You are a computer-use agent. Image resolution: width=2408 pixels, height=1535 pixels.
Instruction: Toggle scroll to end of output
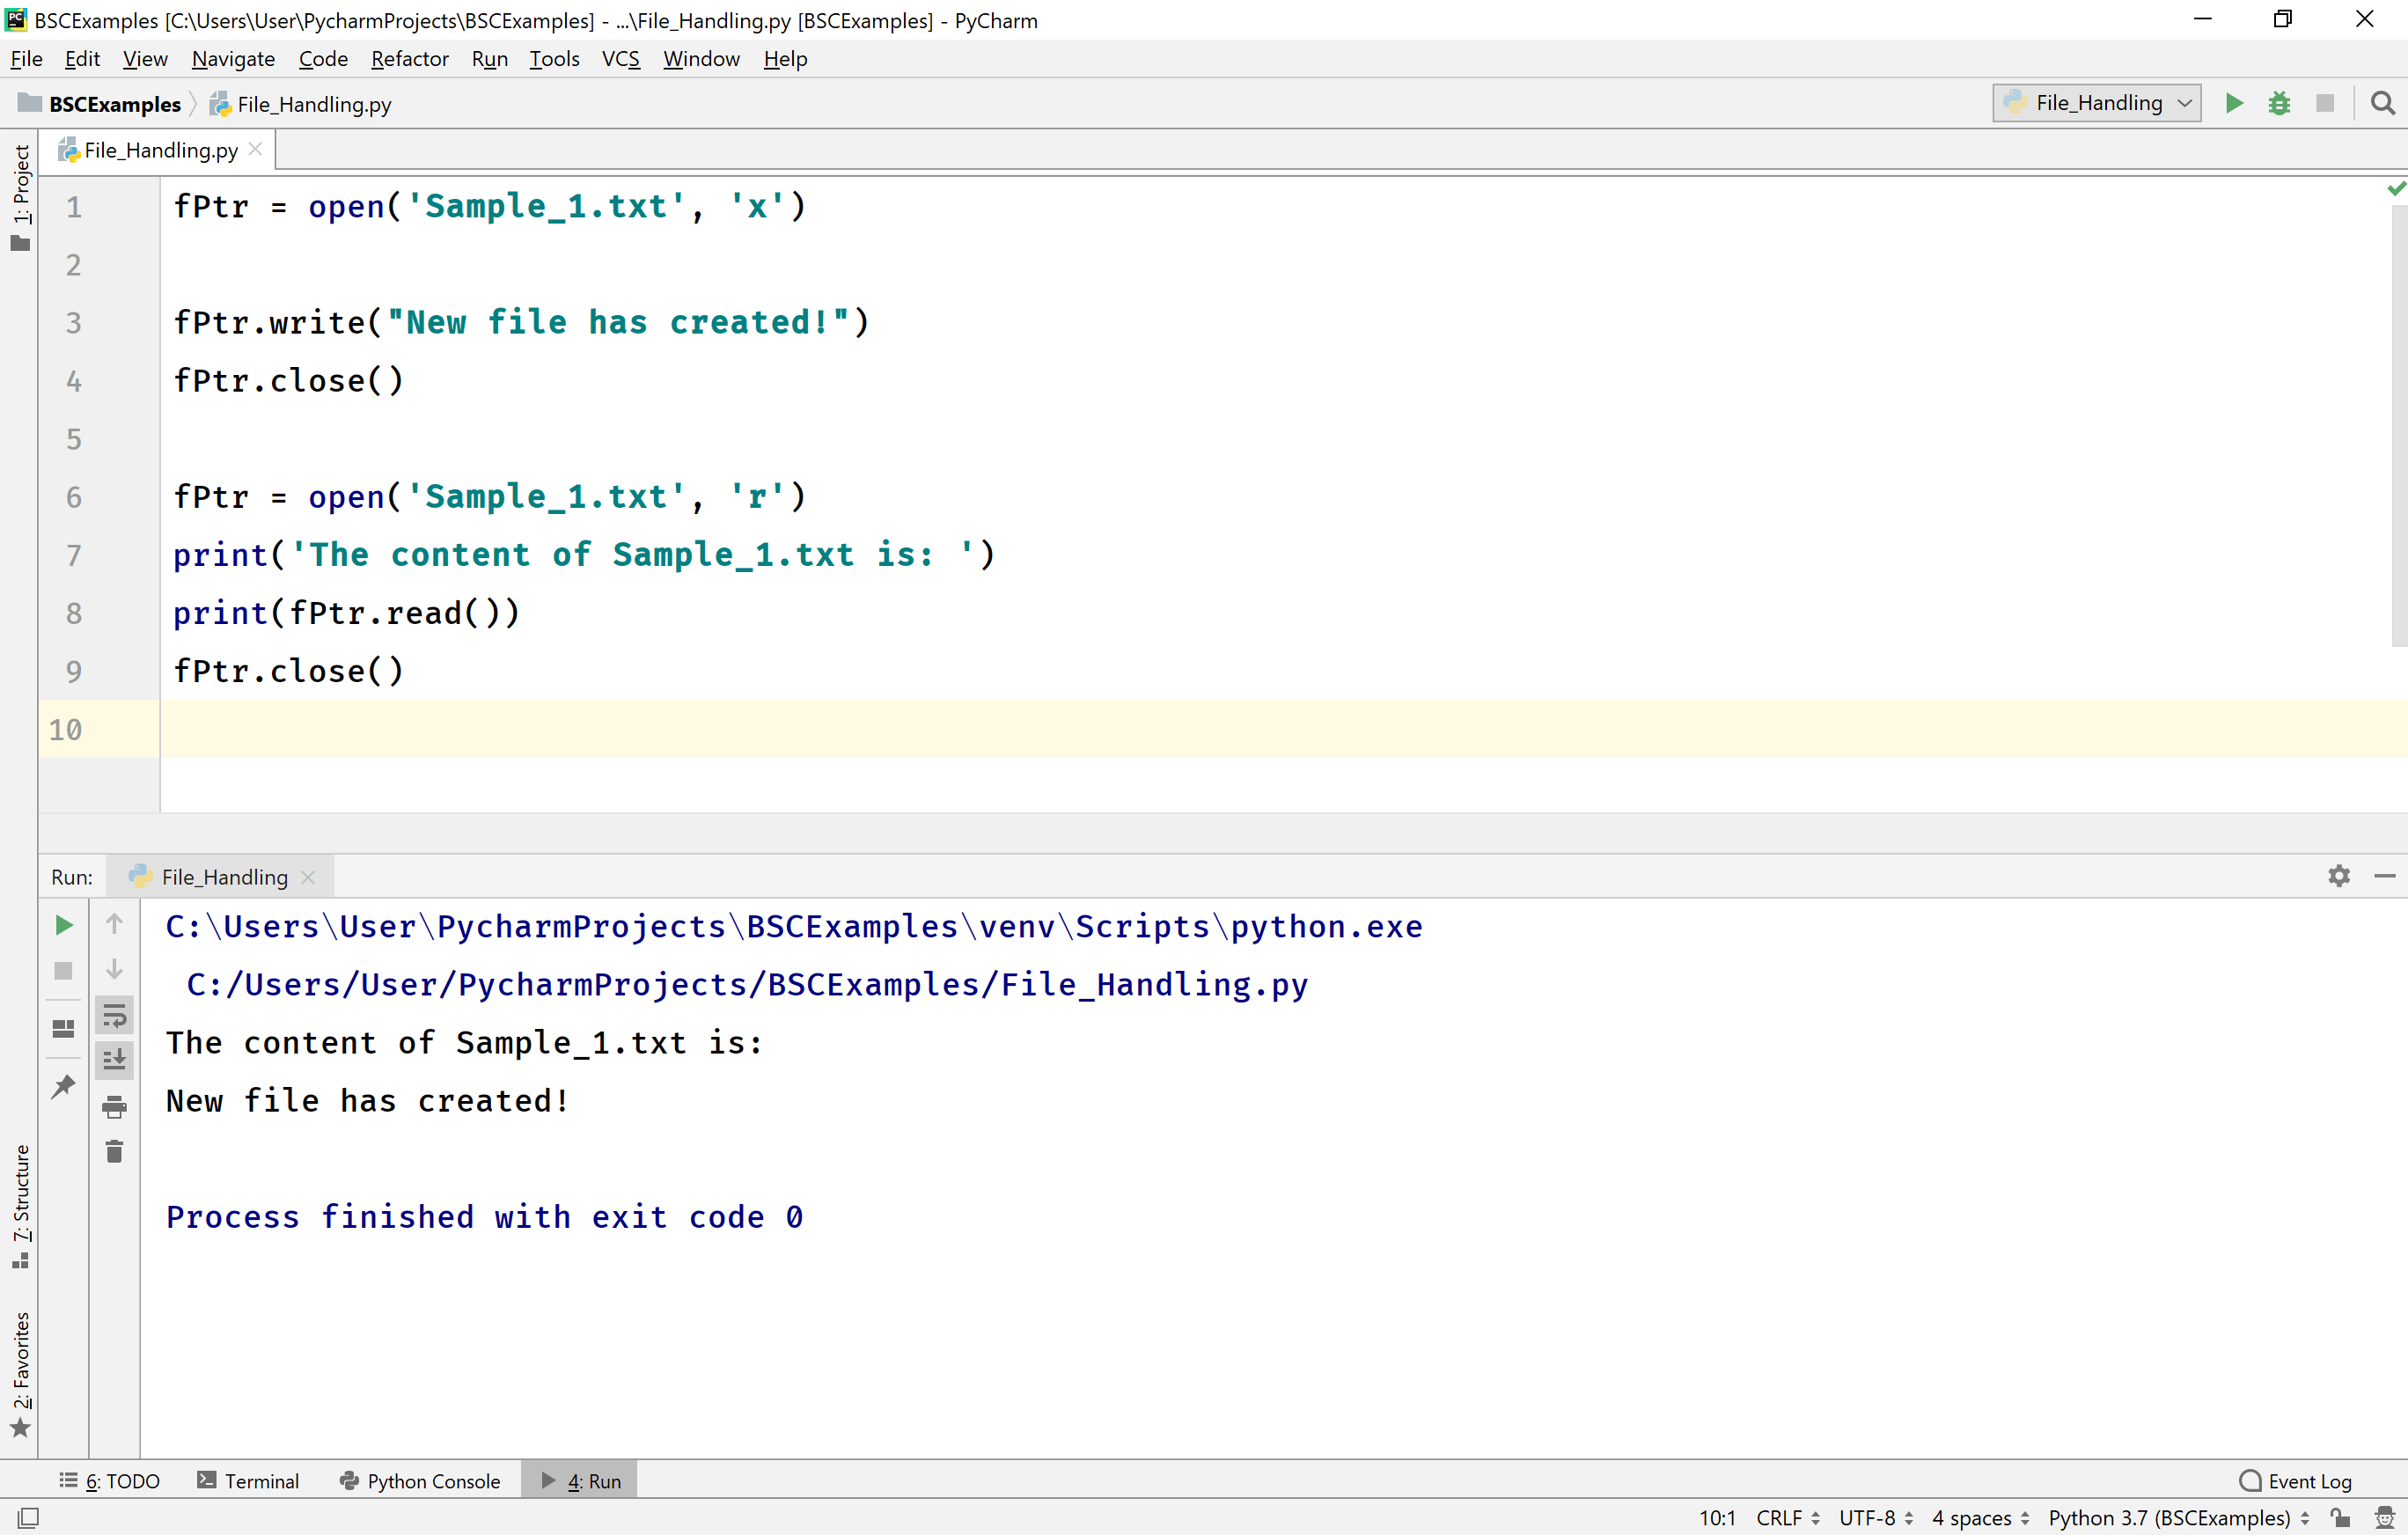click(x=114, y=1060)
